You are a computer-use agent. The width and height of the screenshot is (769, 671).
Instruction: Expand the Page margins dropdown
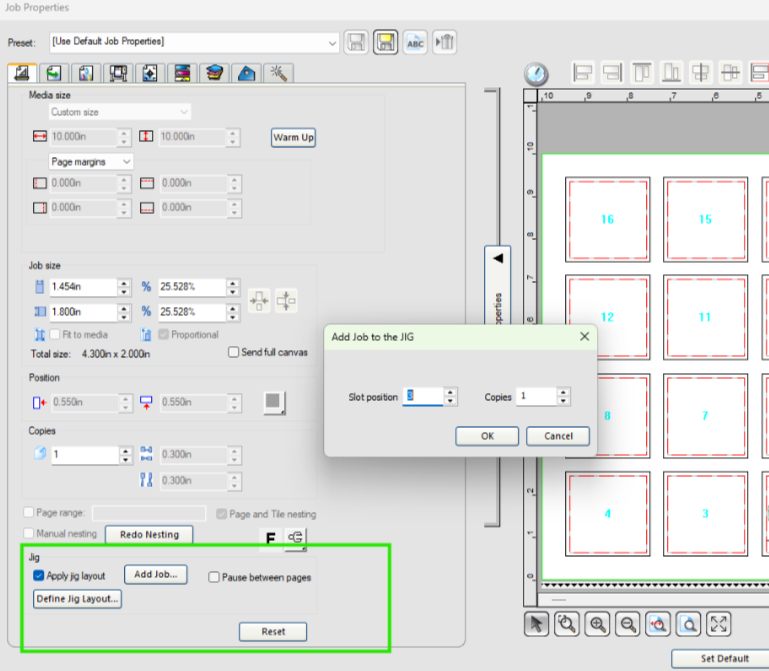(91, 161)
